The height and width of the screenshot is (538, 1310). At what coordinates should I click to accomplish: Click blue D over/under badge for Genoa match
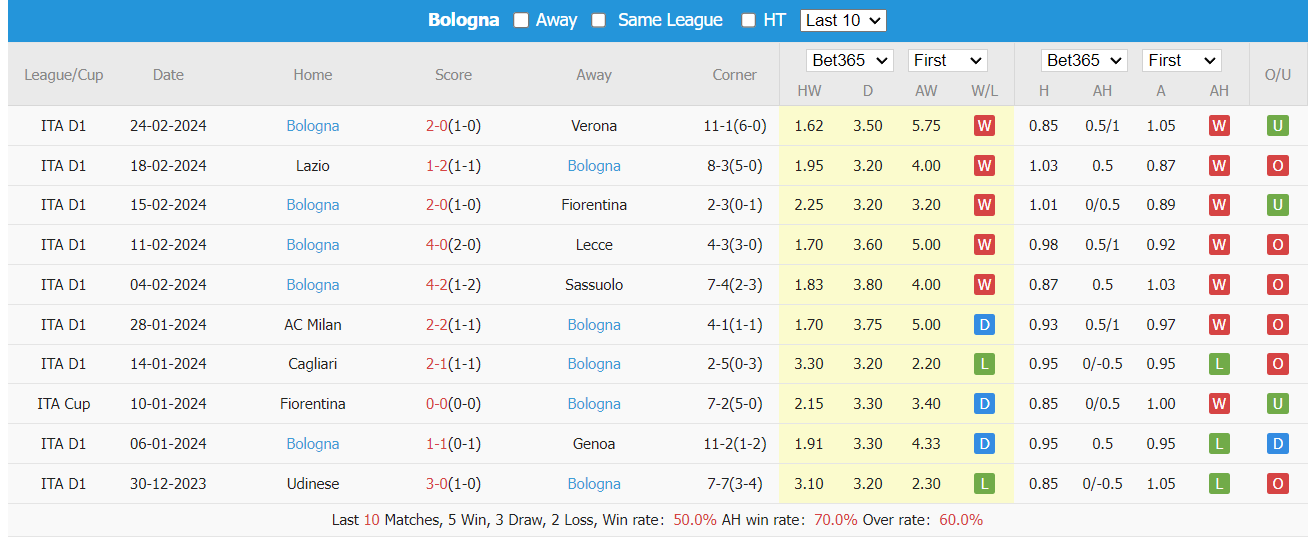[1277, 444]
